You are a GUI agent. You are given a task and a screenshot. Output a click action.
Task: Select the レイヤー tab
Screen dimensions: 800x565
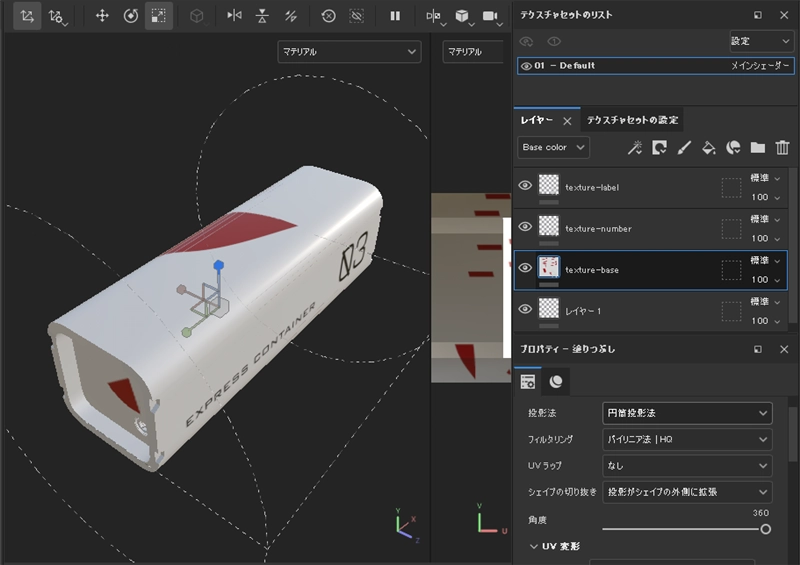[537, 120]
